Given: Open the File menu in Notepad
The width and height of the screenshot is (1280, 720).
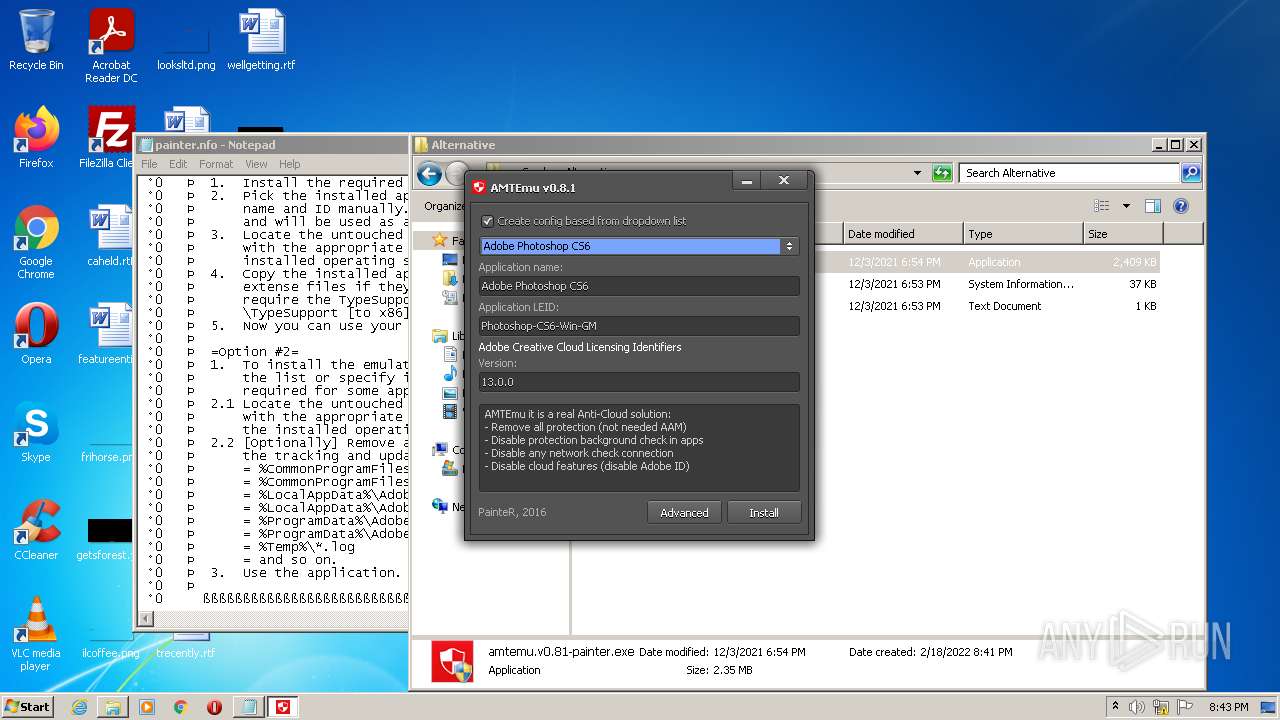Looking at the screenshot, I should (149, 164).
